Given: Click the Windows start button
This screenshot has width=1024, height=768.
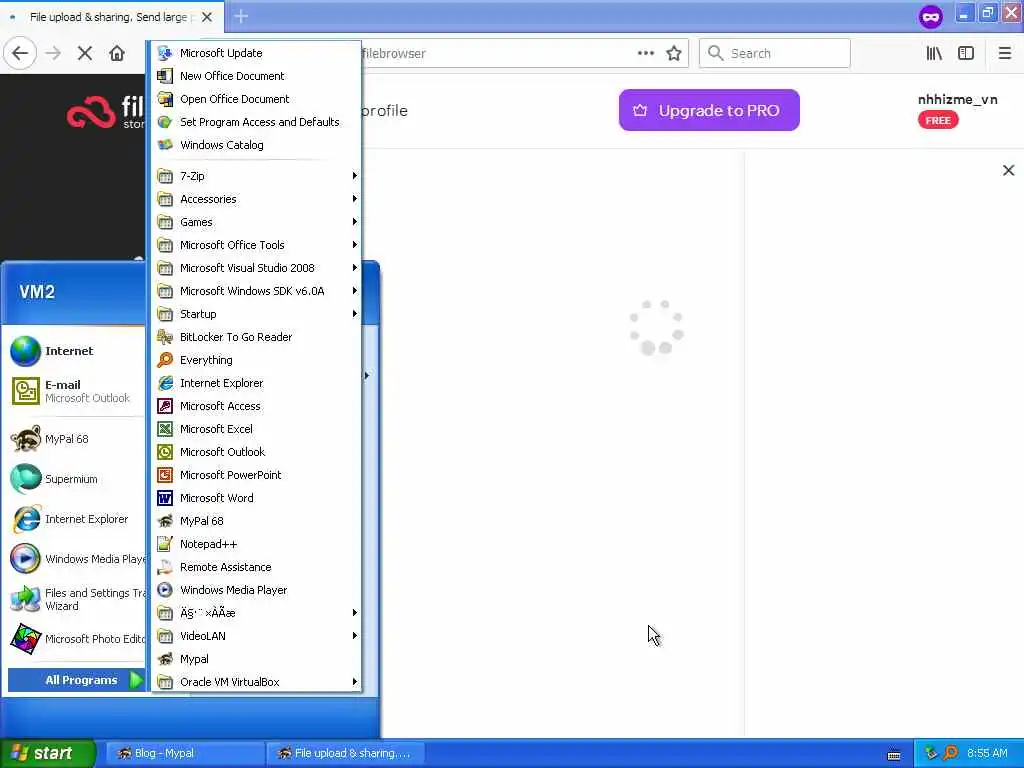Looking at the screenshot, I should click(x=48, y=753).
